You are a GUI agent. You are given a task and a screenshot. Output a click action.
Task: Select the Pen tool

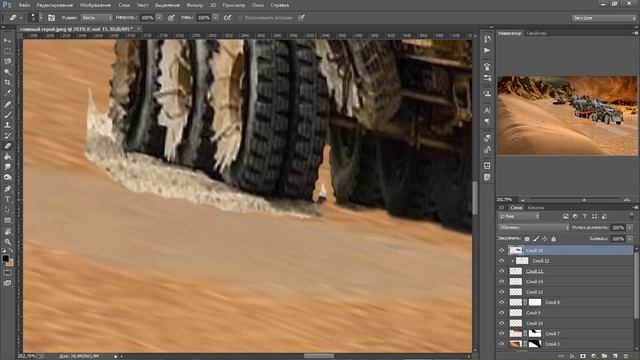coord(7,189)
